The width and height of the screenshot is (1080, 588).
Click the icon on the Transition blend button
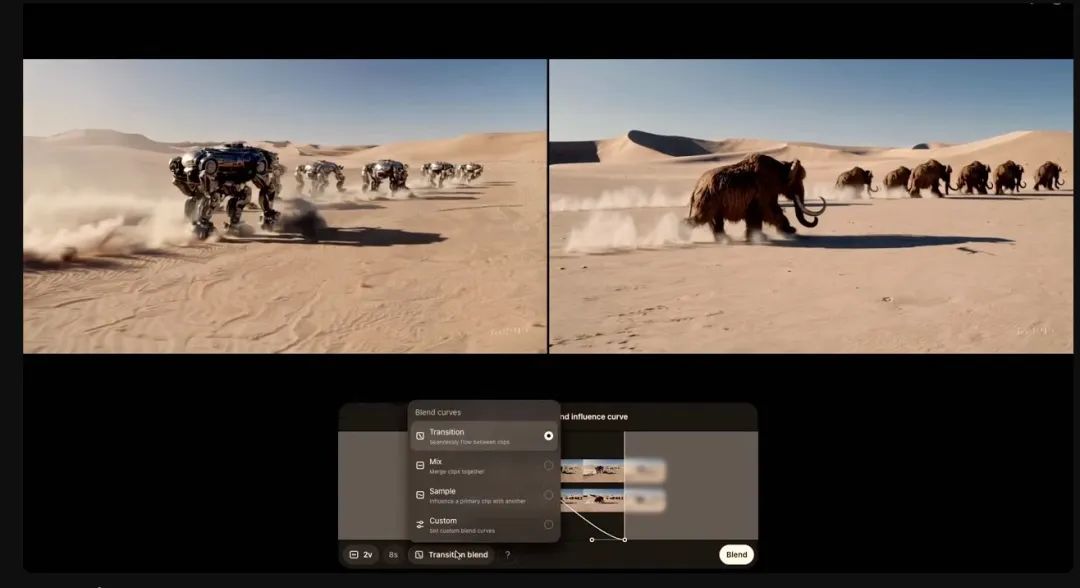click(419, 555)
